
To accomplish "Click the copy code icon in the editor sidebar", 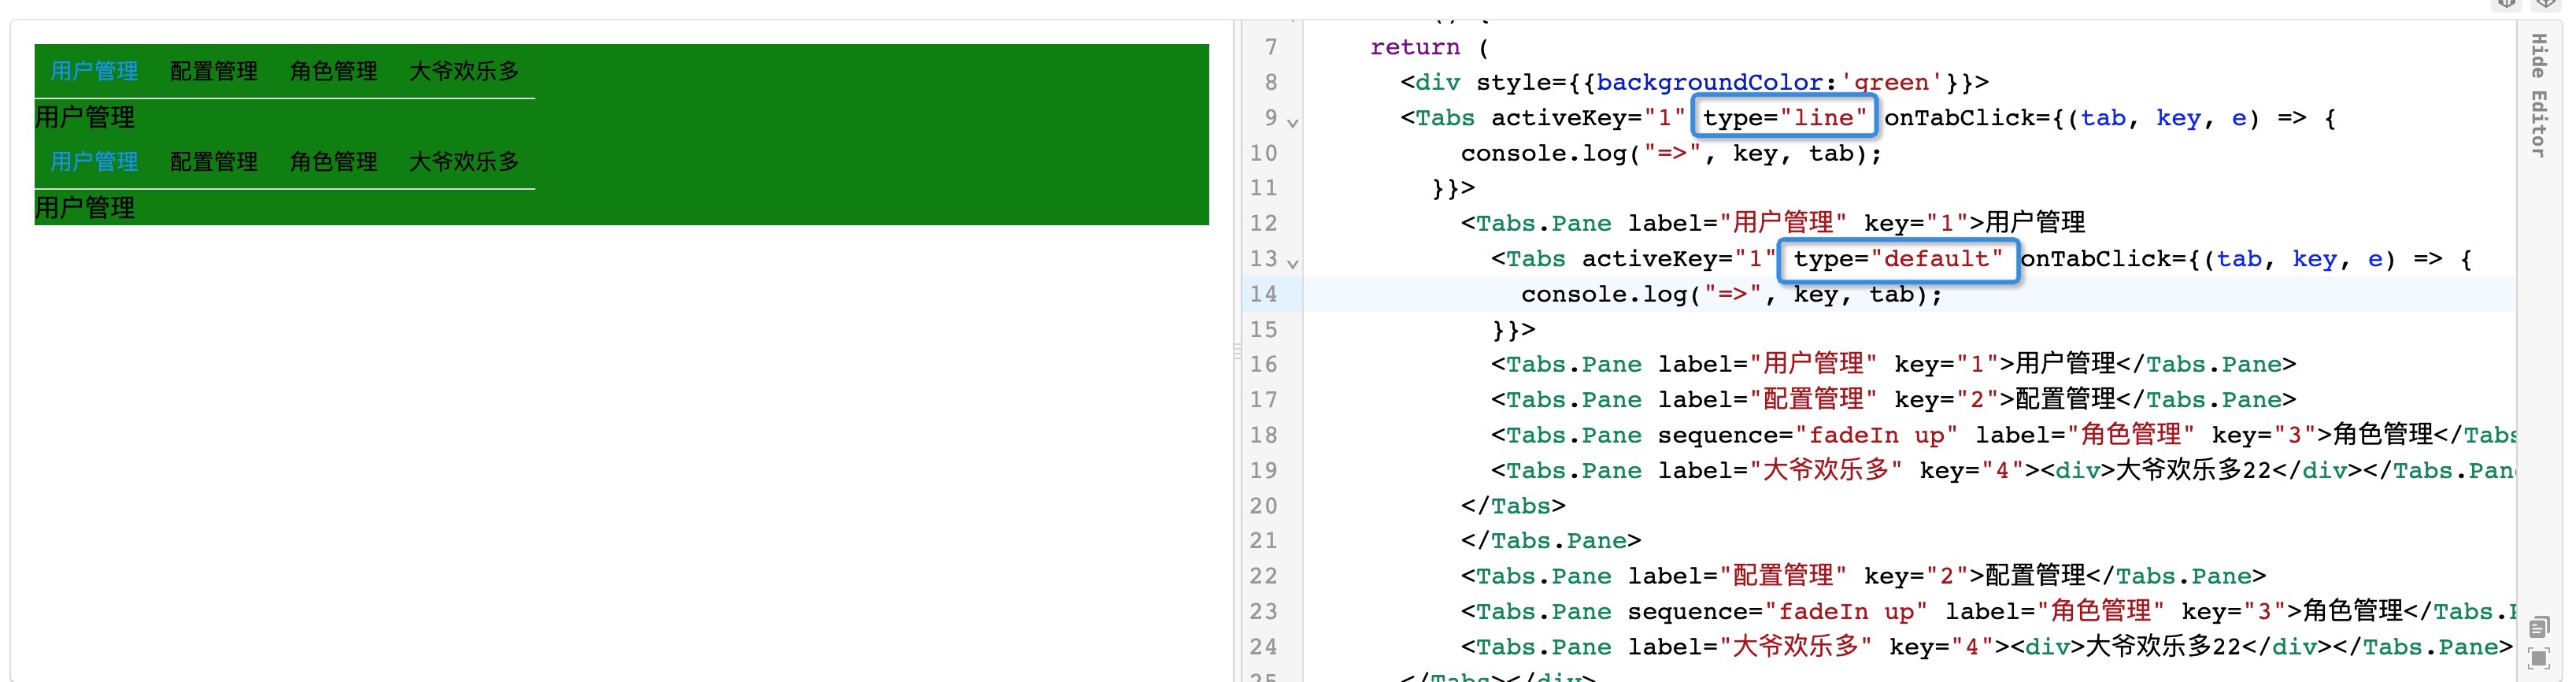I will (x=2538, y=627).
